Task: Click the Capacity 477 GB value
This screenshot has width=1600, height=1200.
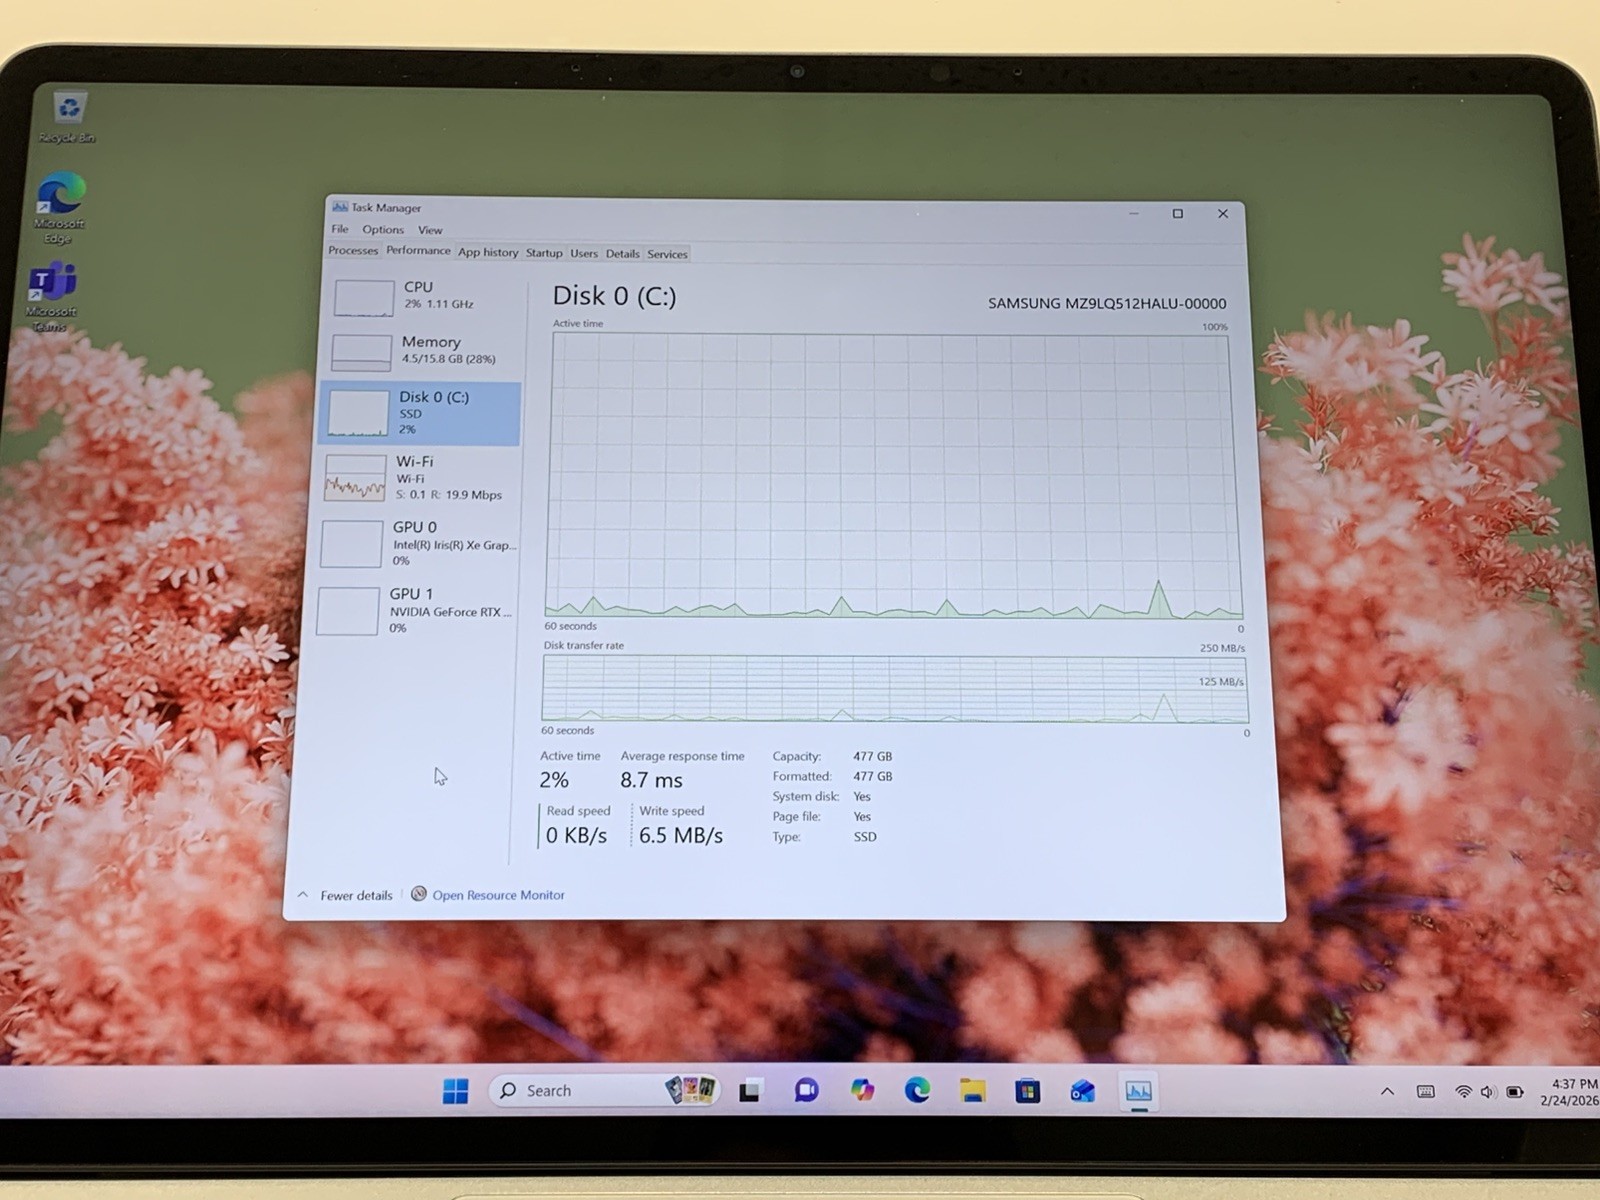Action: [x=872, y=757]
